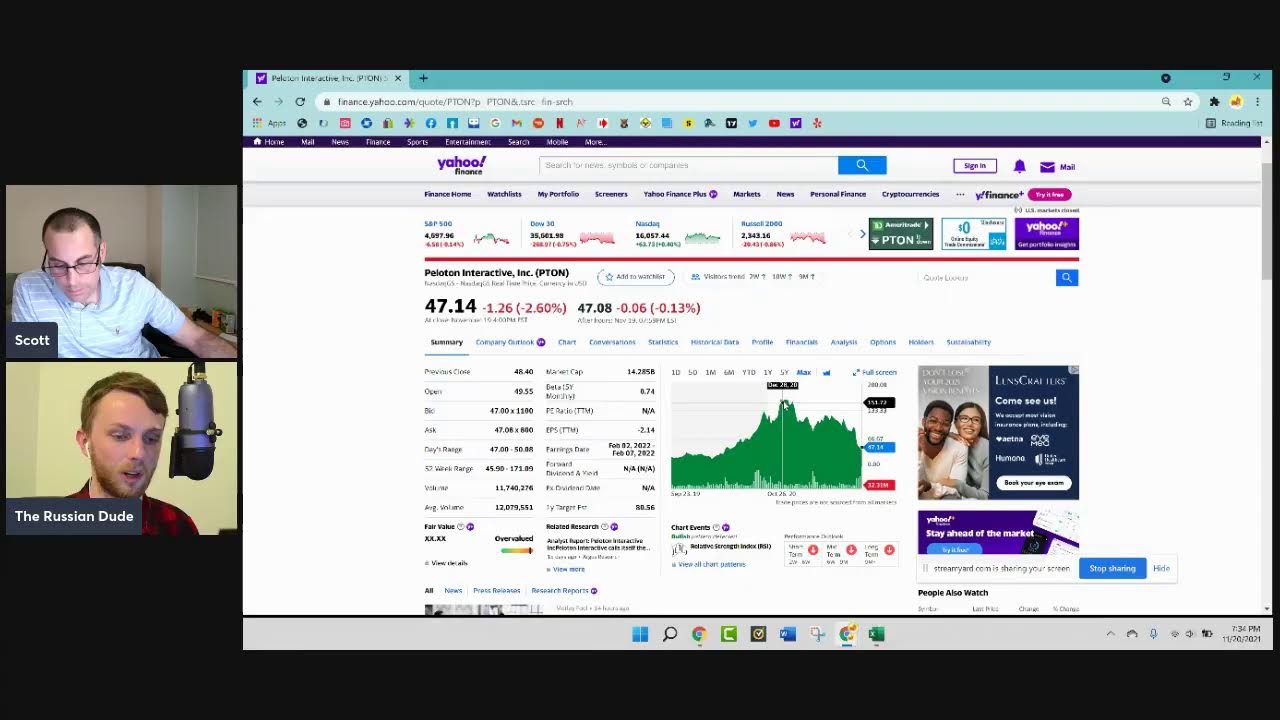Hide the screen sharing notice
This screenshot has height=720, width=1280.
(1161, 568)
